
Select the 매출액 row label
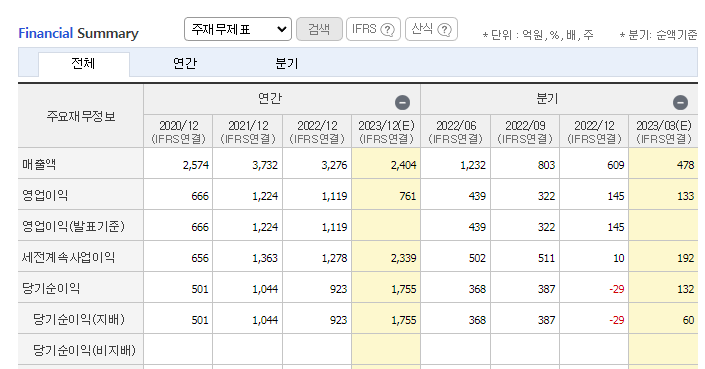pos(39,164)
